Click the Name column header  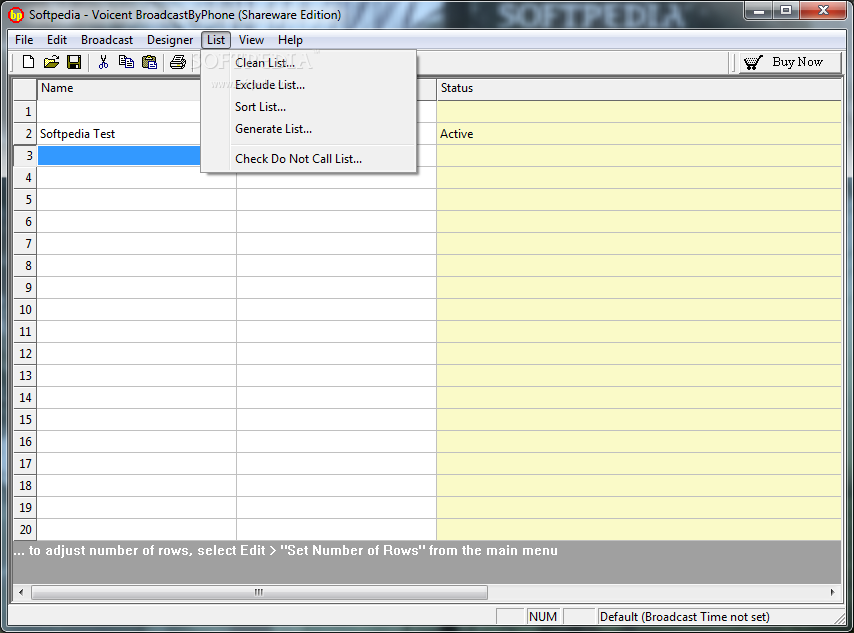coord(119,88)
